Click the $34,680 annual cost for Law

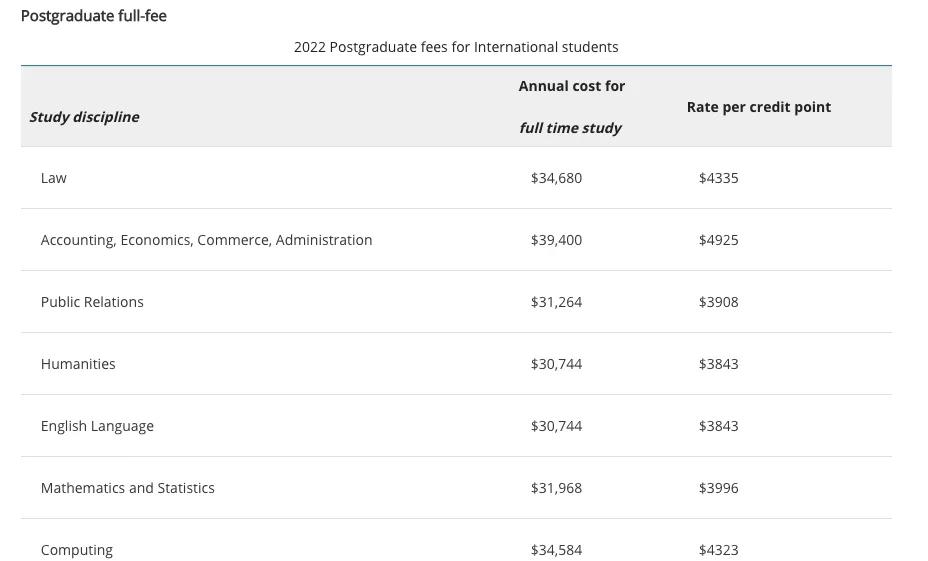556,178
